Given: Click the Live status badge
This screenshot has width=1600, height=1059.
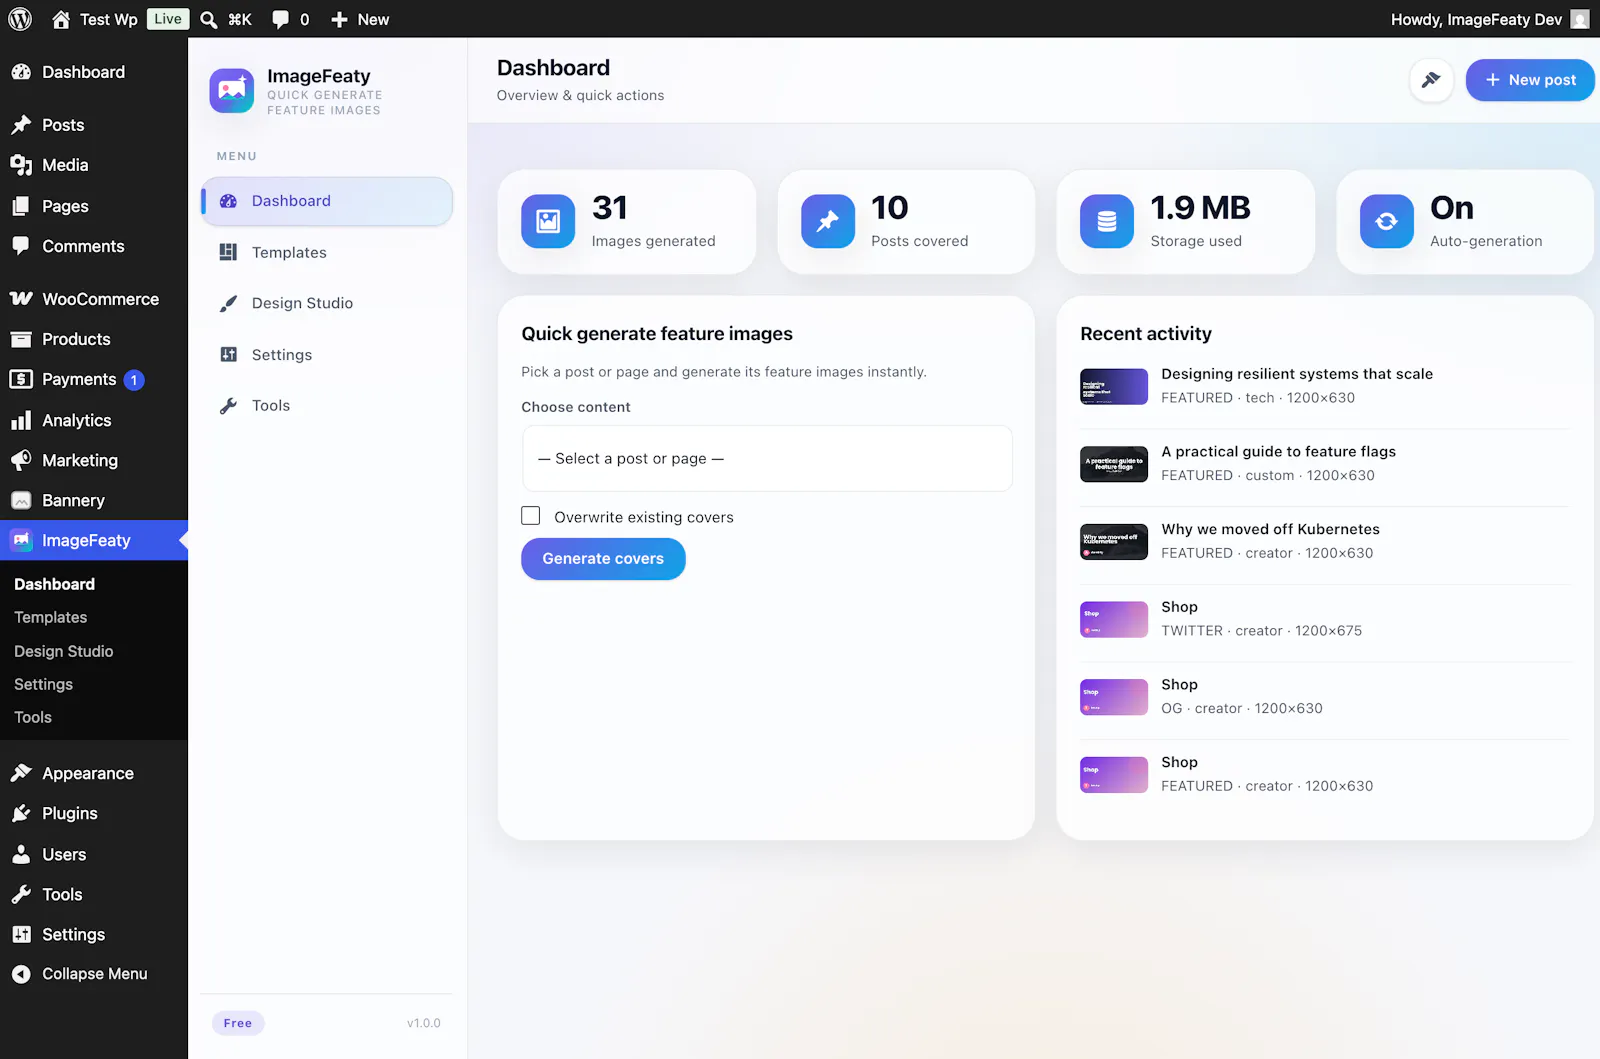Looking at the screenshot, I should tap(168, 19).
